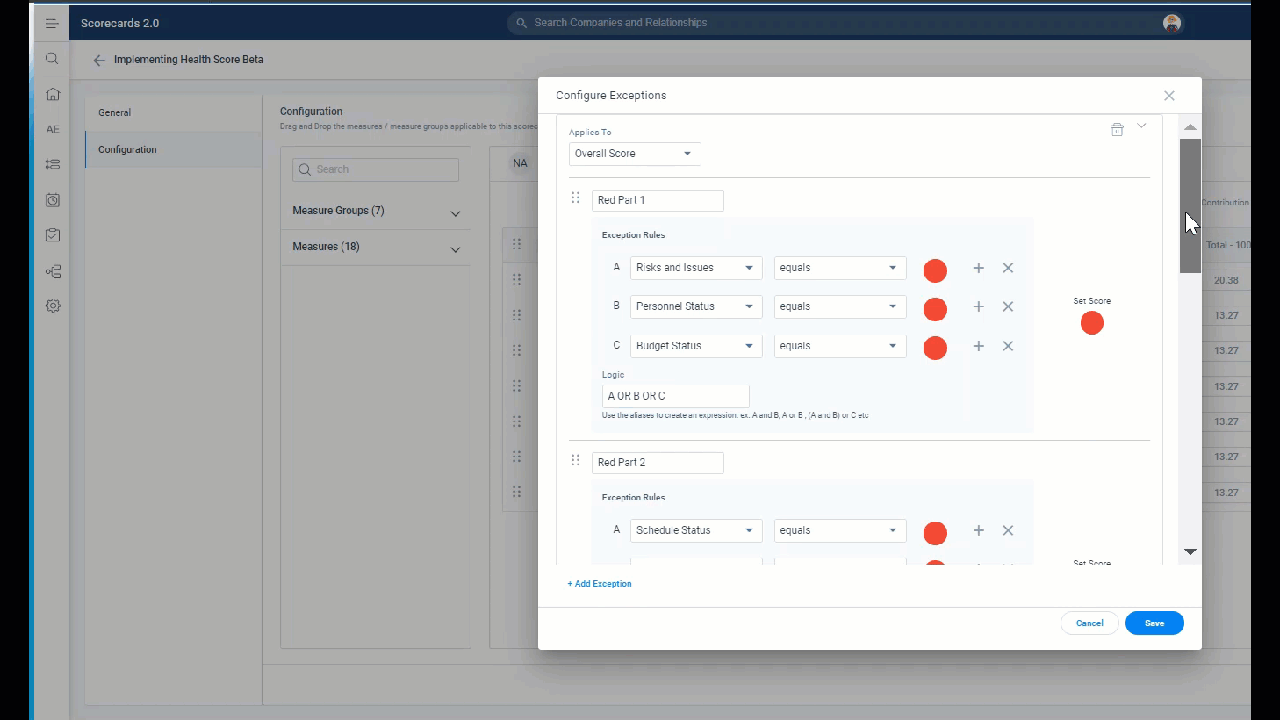Collapse exception section with top chevron

1142,126
